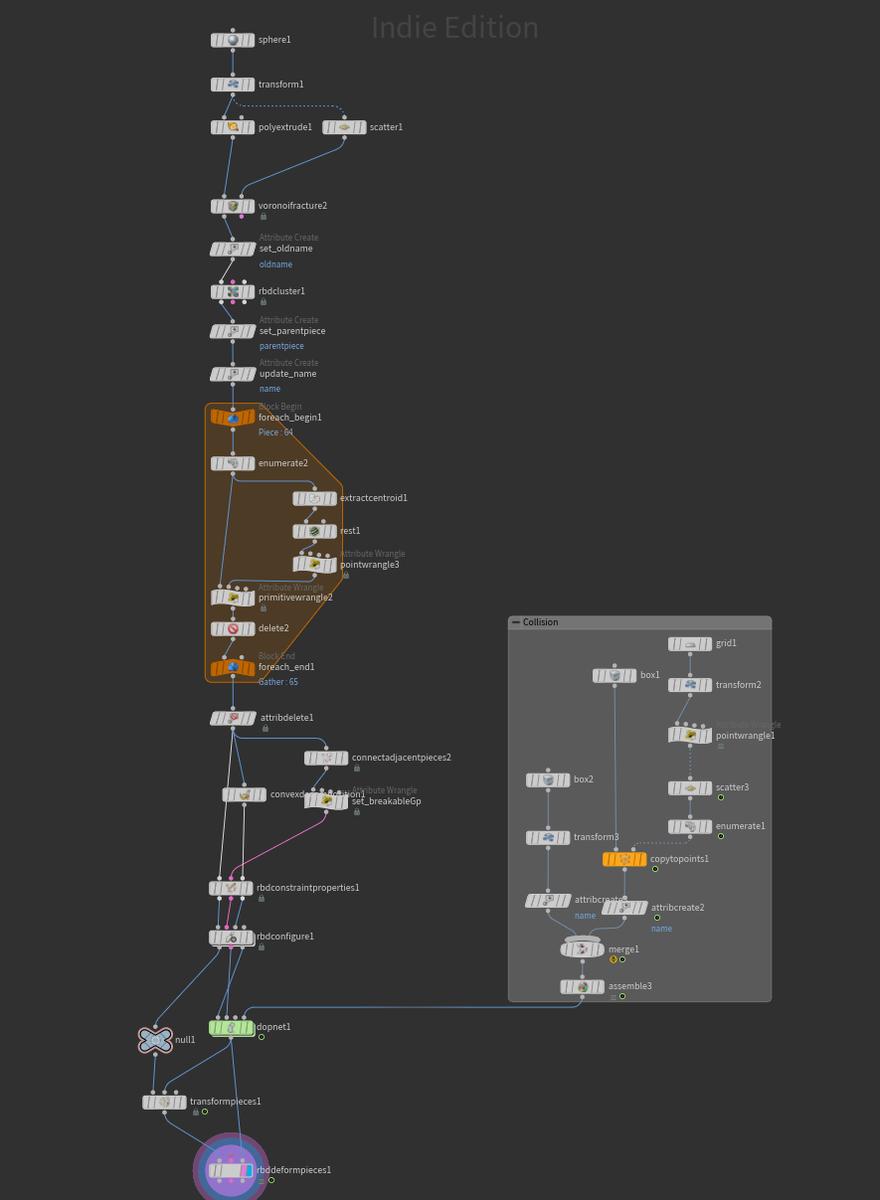Click the 'name' label under update_name
880x1200 pixels.
270,389
